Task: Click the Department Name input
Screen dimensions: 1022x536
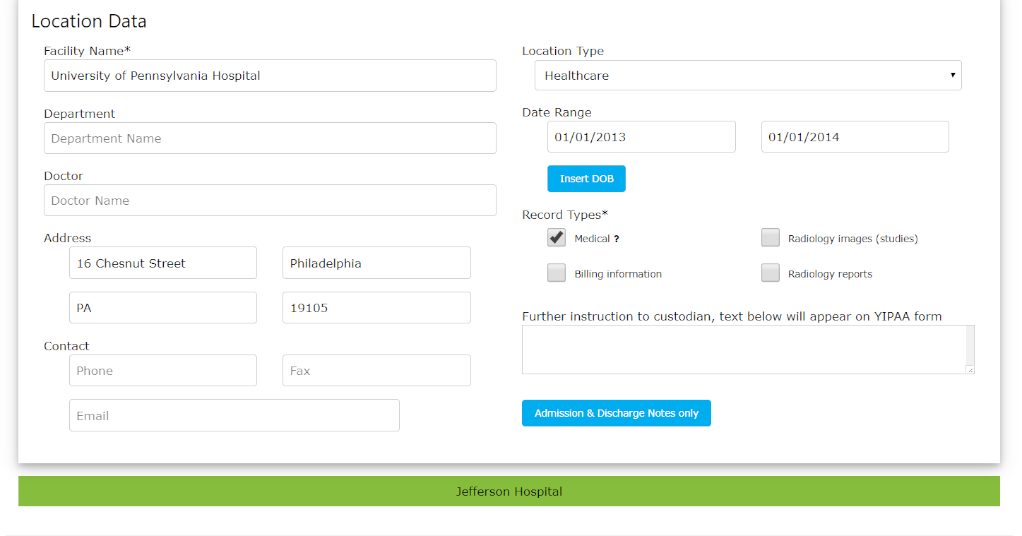Action: pos(270,138)
